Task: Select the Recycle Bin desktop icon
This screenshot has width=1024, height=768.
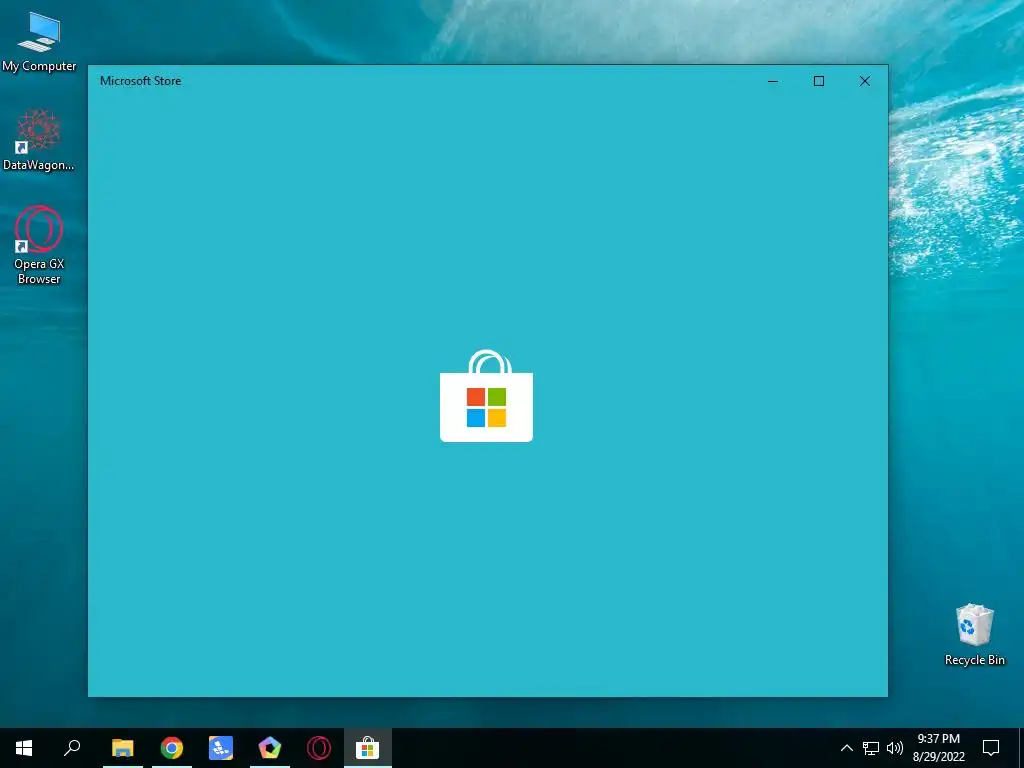Action: pos(974,635)
